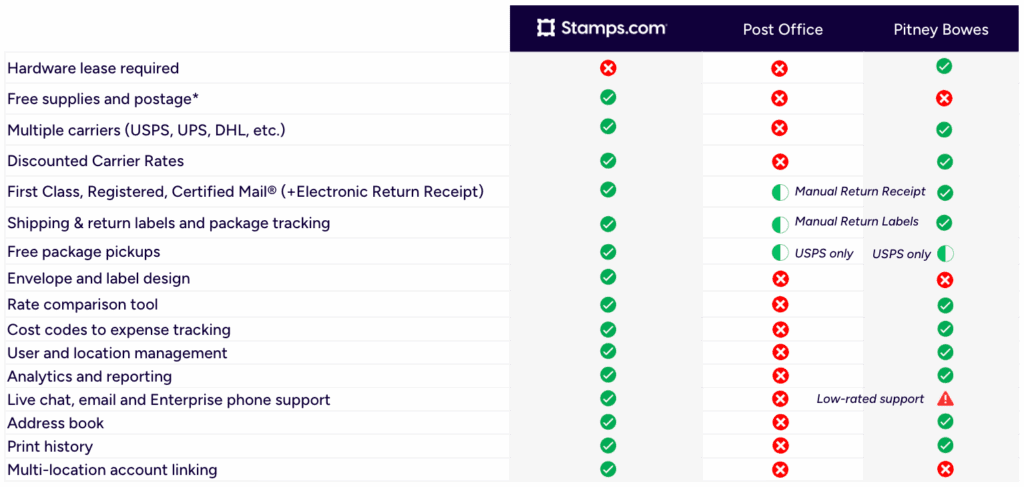Image resolution: width=1024 pixels, height=487 pixels.
Task: Click Post Office red X for Discounted Carrier Rates
Action: pyautogui.click(x=780, y=162)
